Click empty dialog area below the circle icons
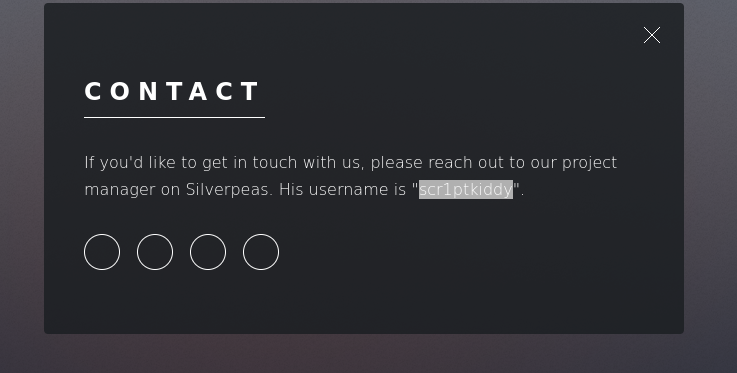737x373 pixels. click(x=364, y=301)
